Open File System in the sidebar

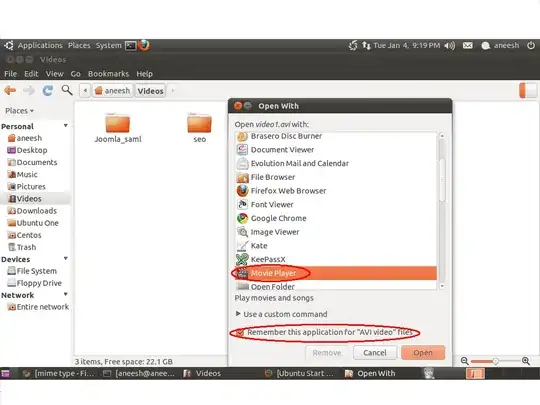(x=32, y=271)
